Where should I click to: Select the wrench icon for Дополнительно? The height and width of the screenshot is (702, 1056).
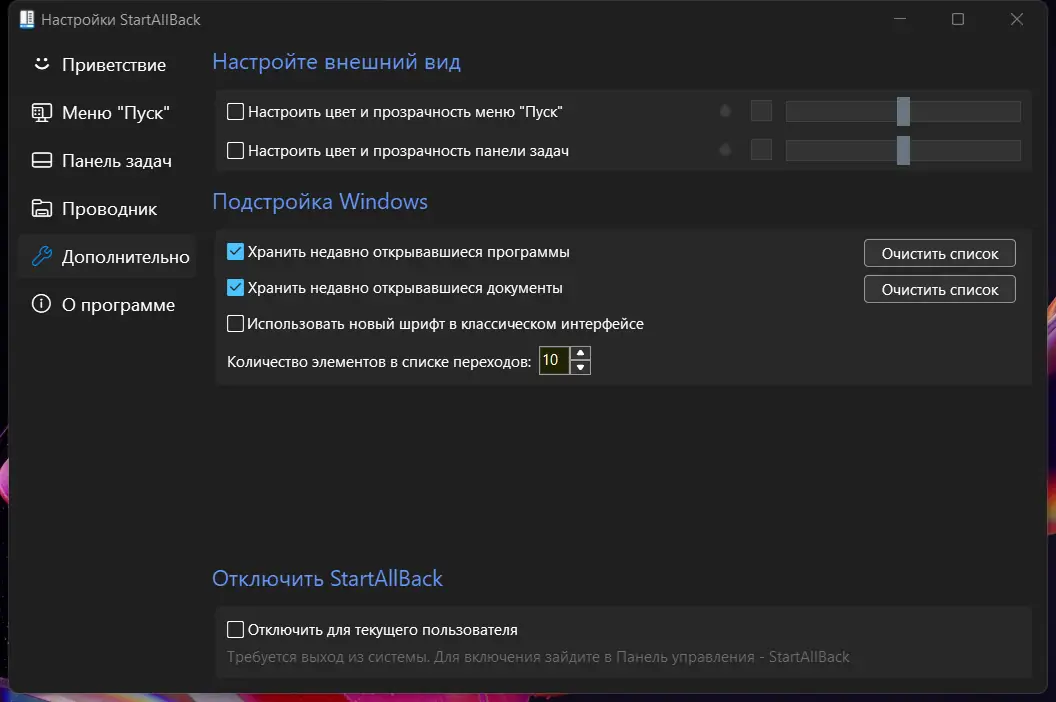pyautogui.click(x=40, y=256)
